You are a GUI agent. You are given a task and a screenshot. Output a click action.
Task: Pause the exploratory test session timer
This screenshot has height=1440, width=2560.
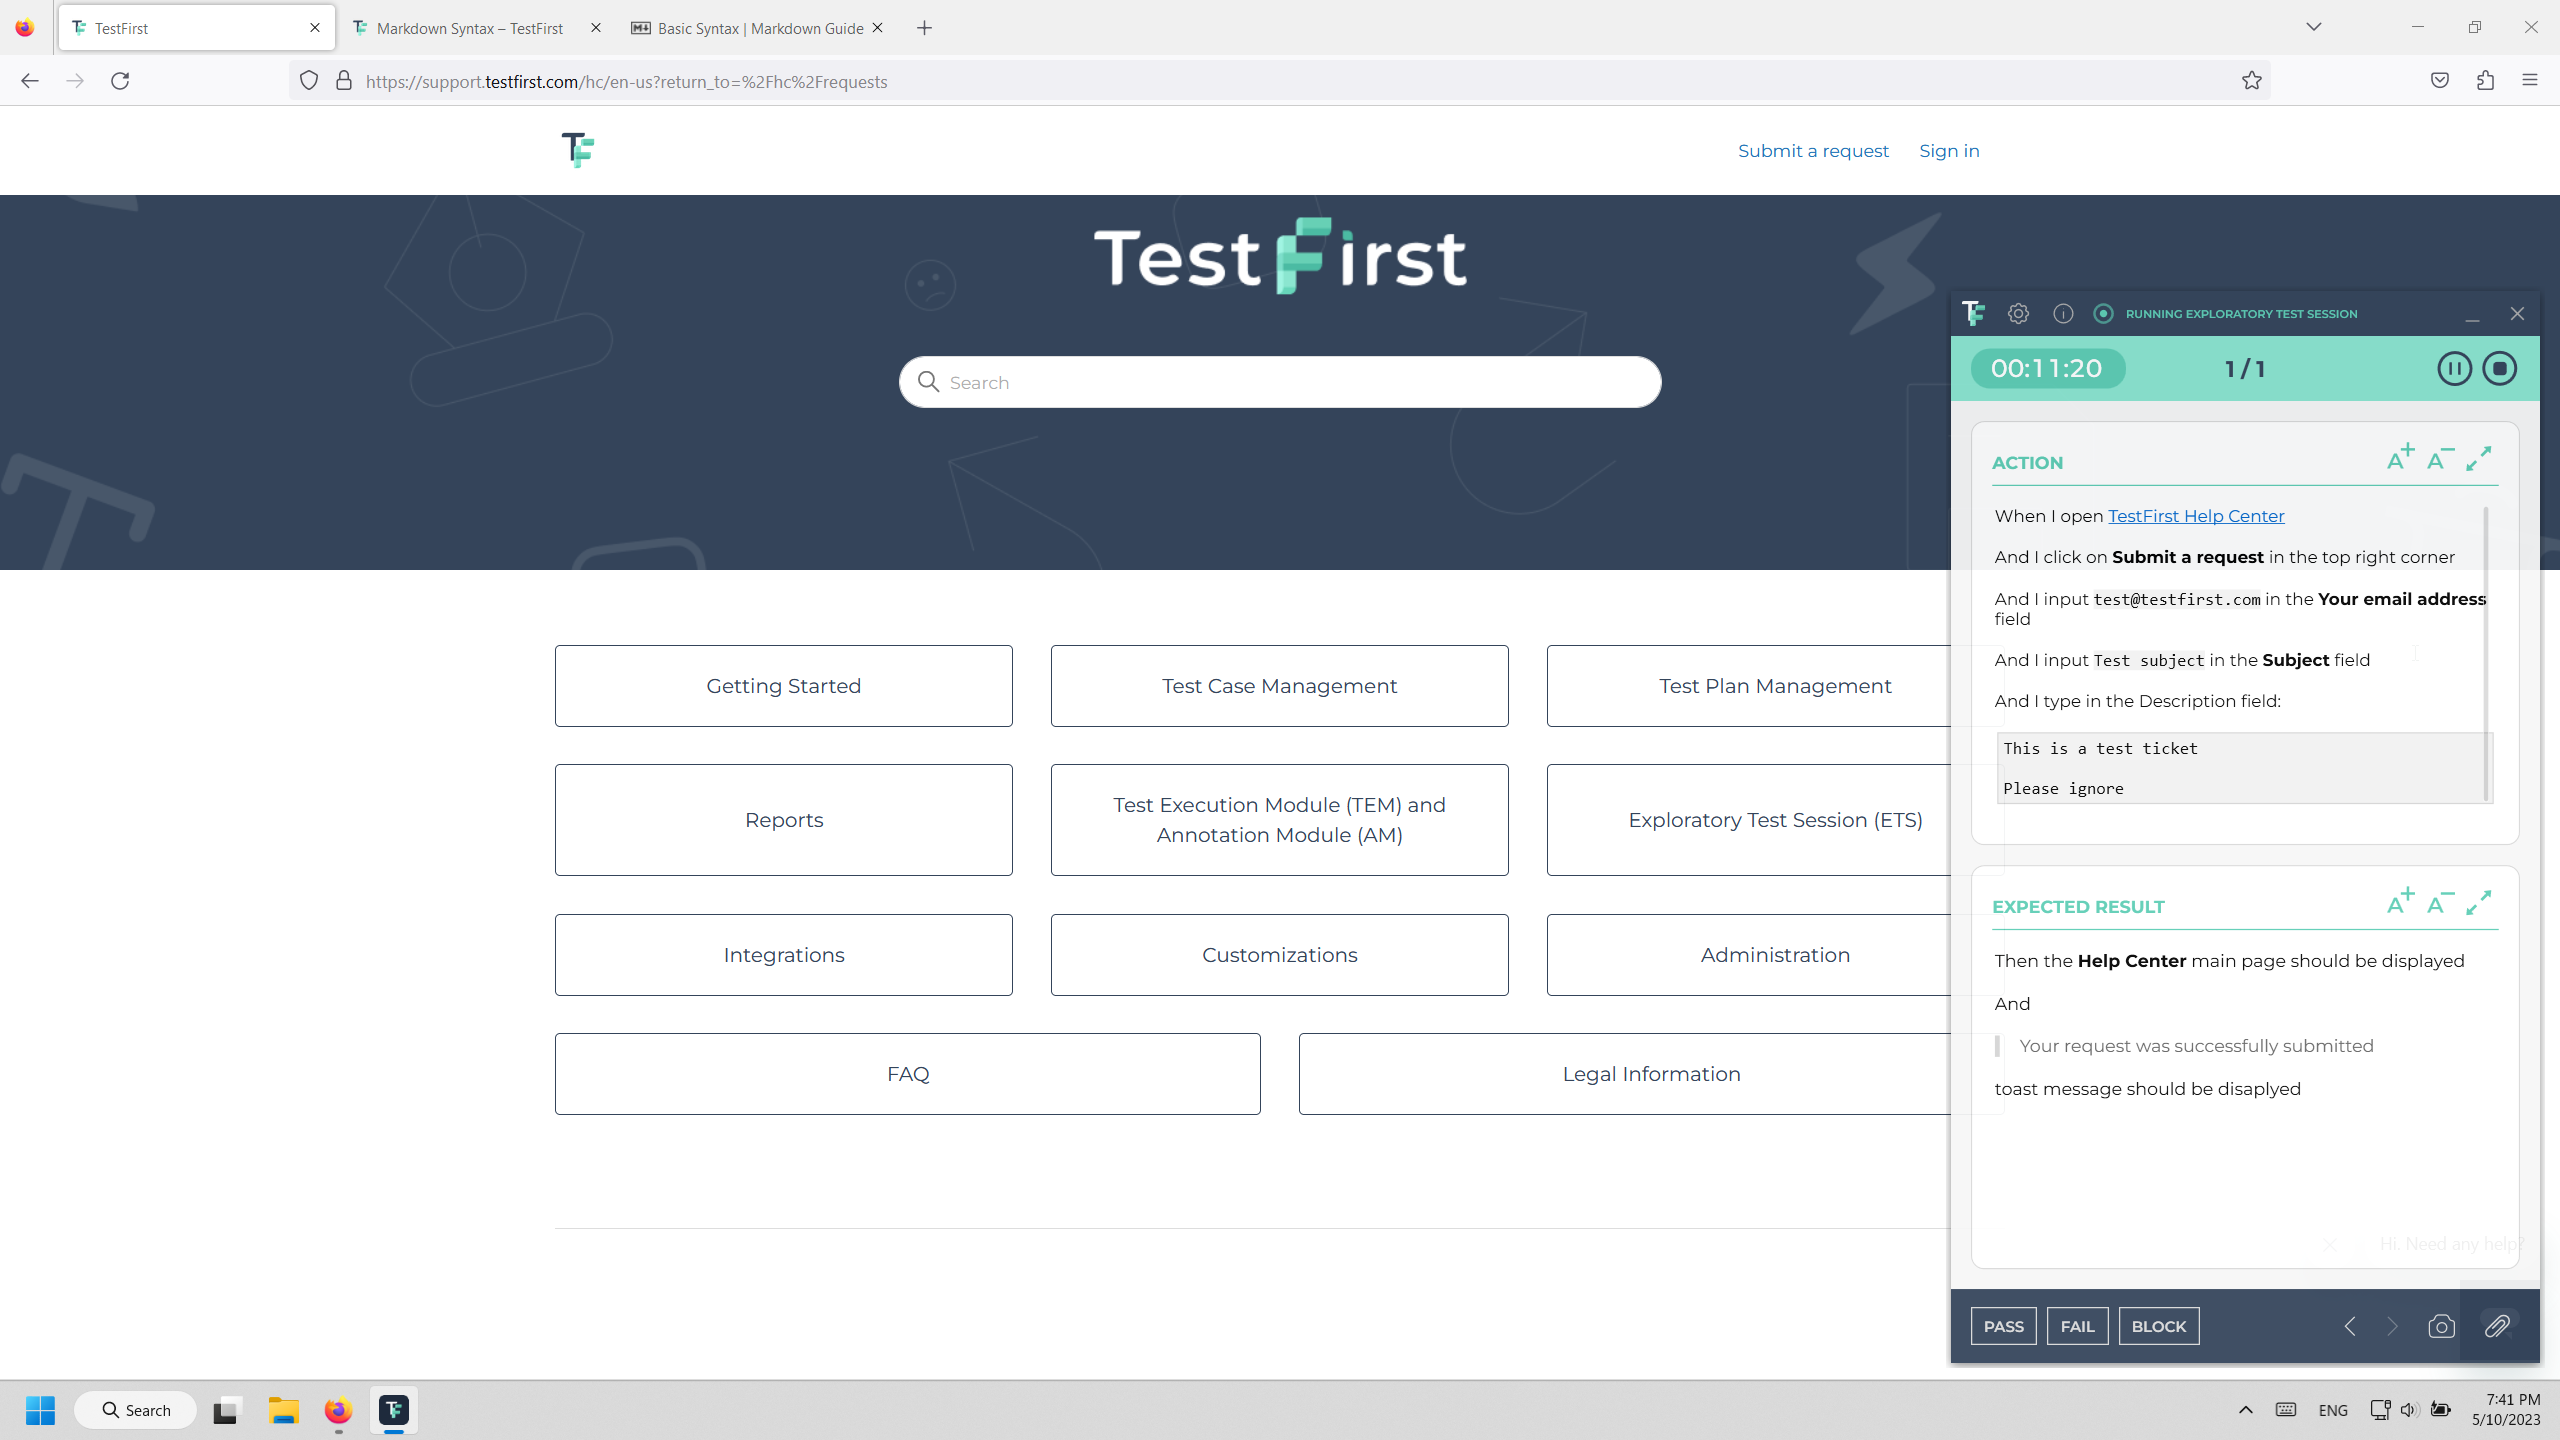tap(2454, 369)
